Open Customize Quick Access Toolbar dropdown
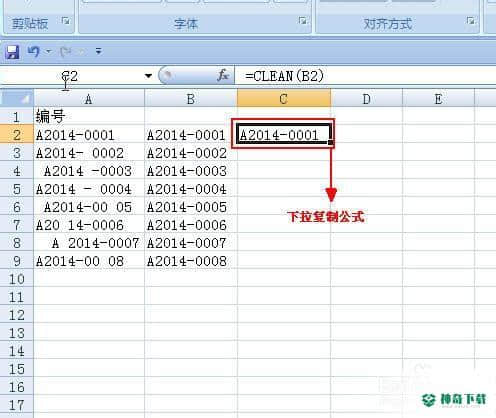The image size is (496, 418). click(x=98, y=51)
